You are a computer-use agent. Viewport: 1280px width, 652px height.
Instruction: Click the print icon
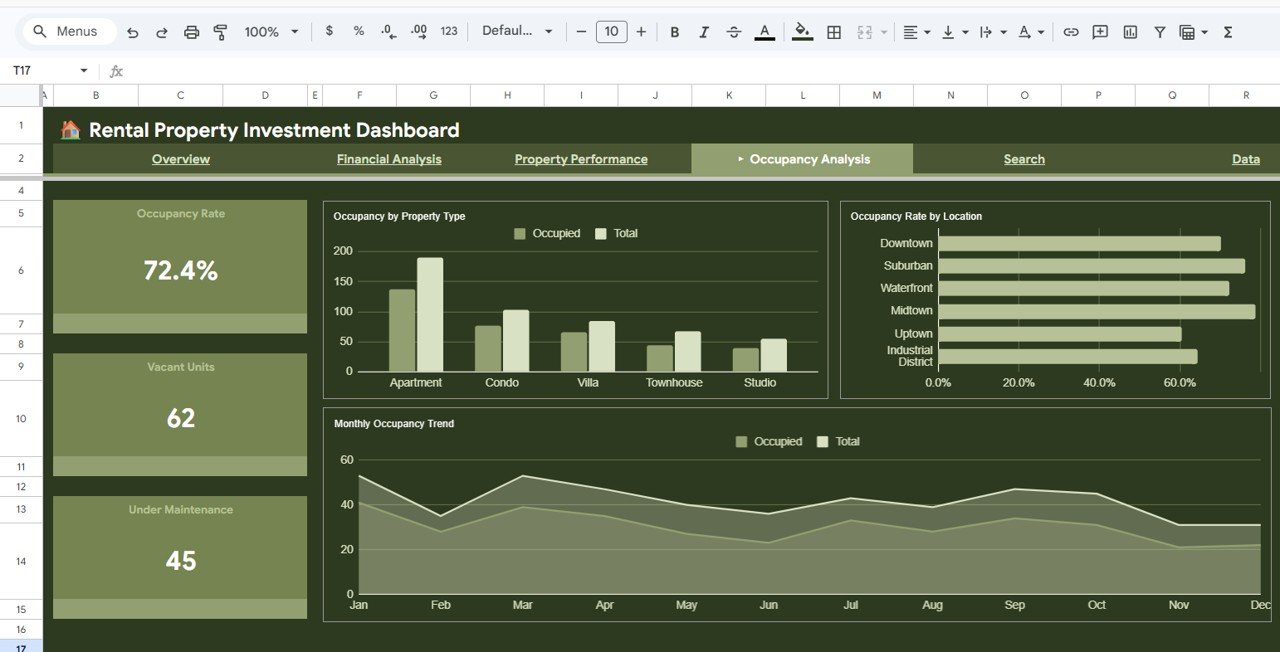191,31
